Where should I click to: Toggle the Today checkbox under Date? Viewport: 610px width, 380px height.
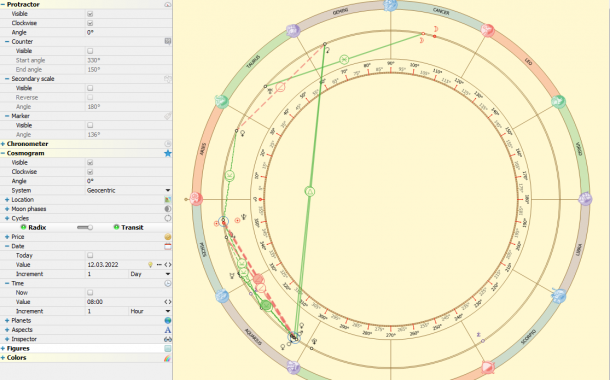(90, 256)
